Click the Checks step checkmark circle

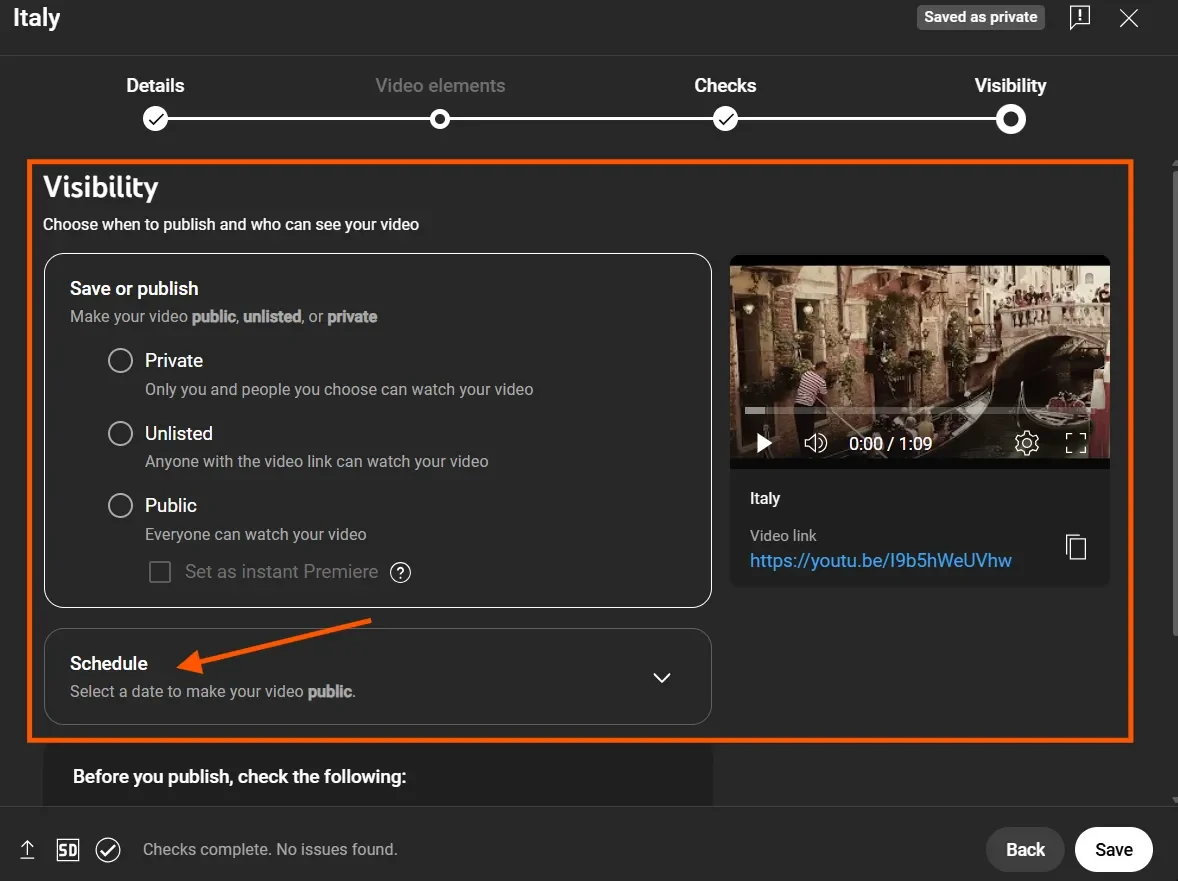click(725, 119)
